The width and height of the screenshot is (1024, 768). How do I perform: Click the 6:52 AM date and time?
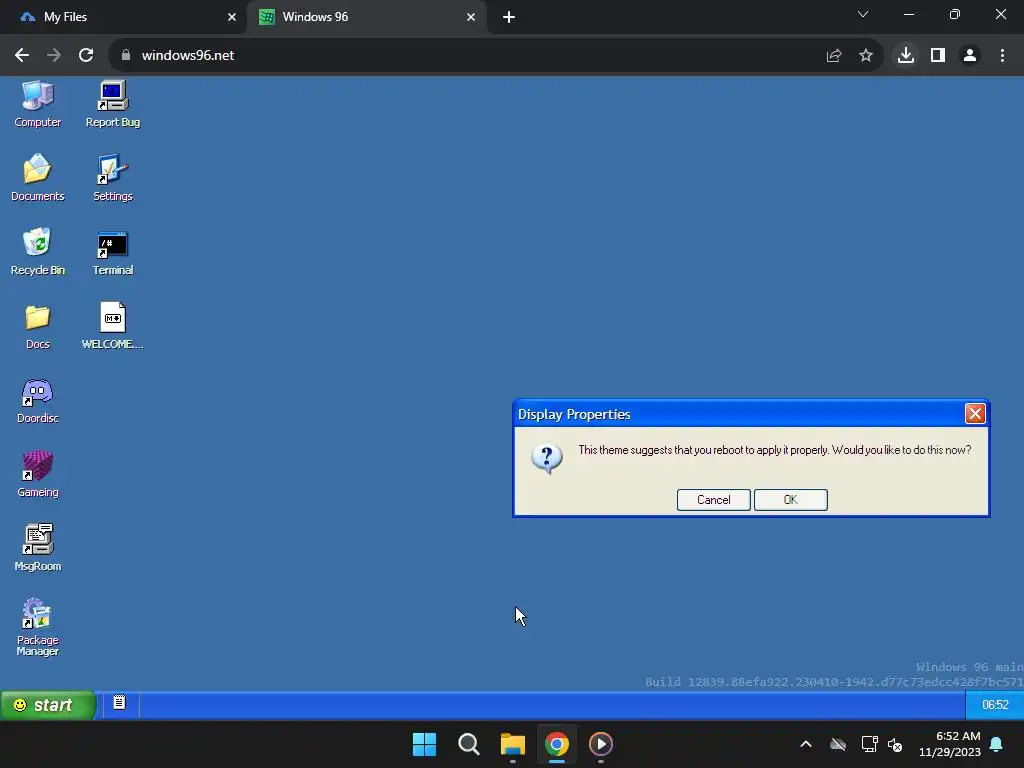coord(950,744)
